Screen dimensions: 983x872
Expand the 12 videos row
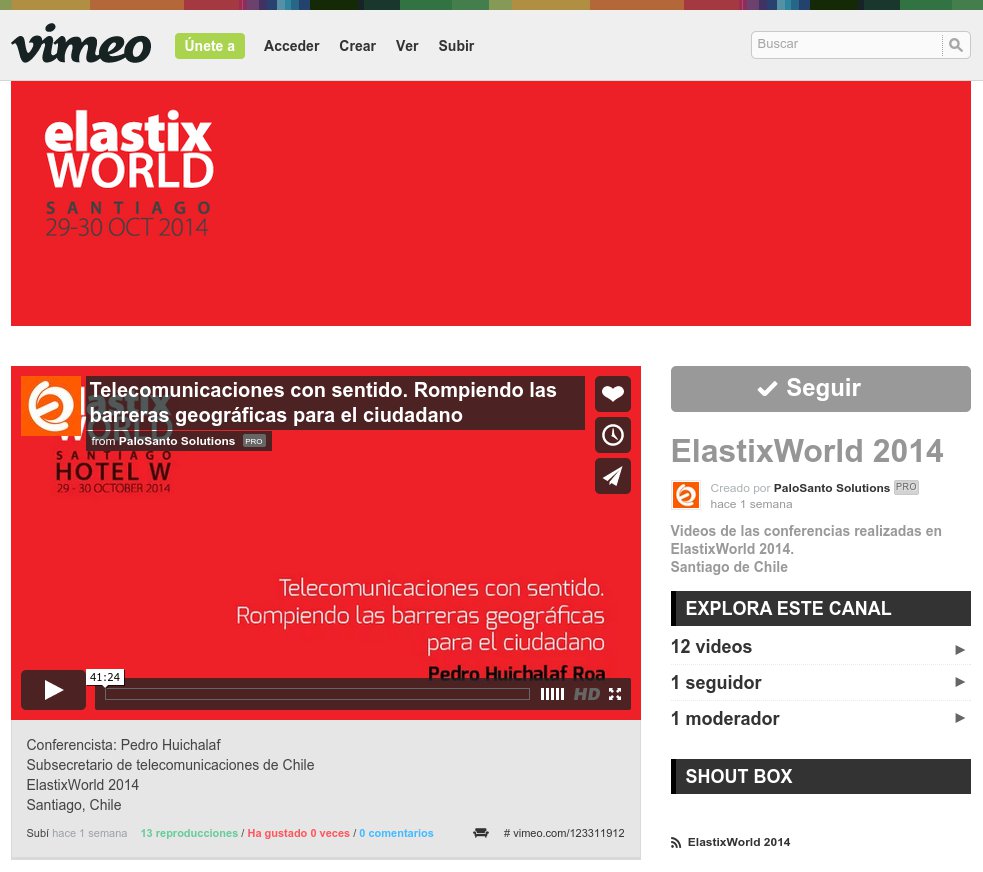pos(820,647)
